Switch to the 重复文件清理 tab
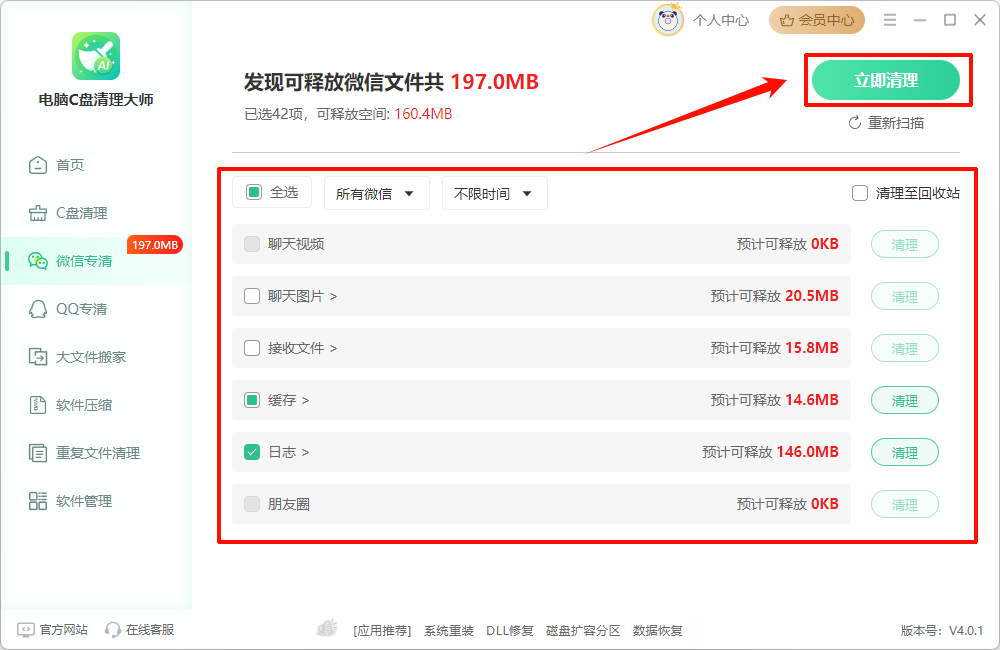This screenshot has height=650, width=1000. 97,453
